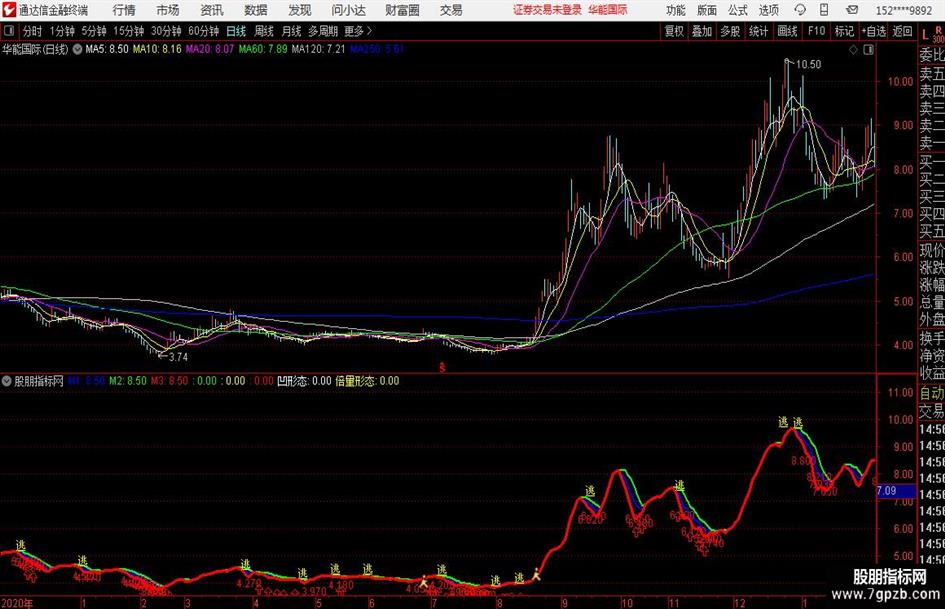Screen dimensions: 945x609
Task: Open the 发现 menu
Action: coord(300,10)
